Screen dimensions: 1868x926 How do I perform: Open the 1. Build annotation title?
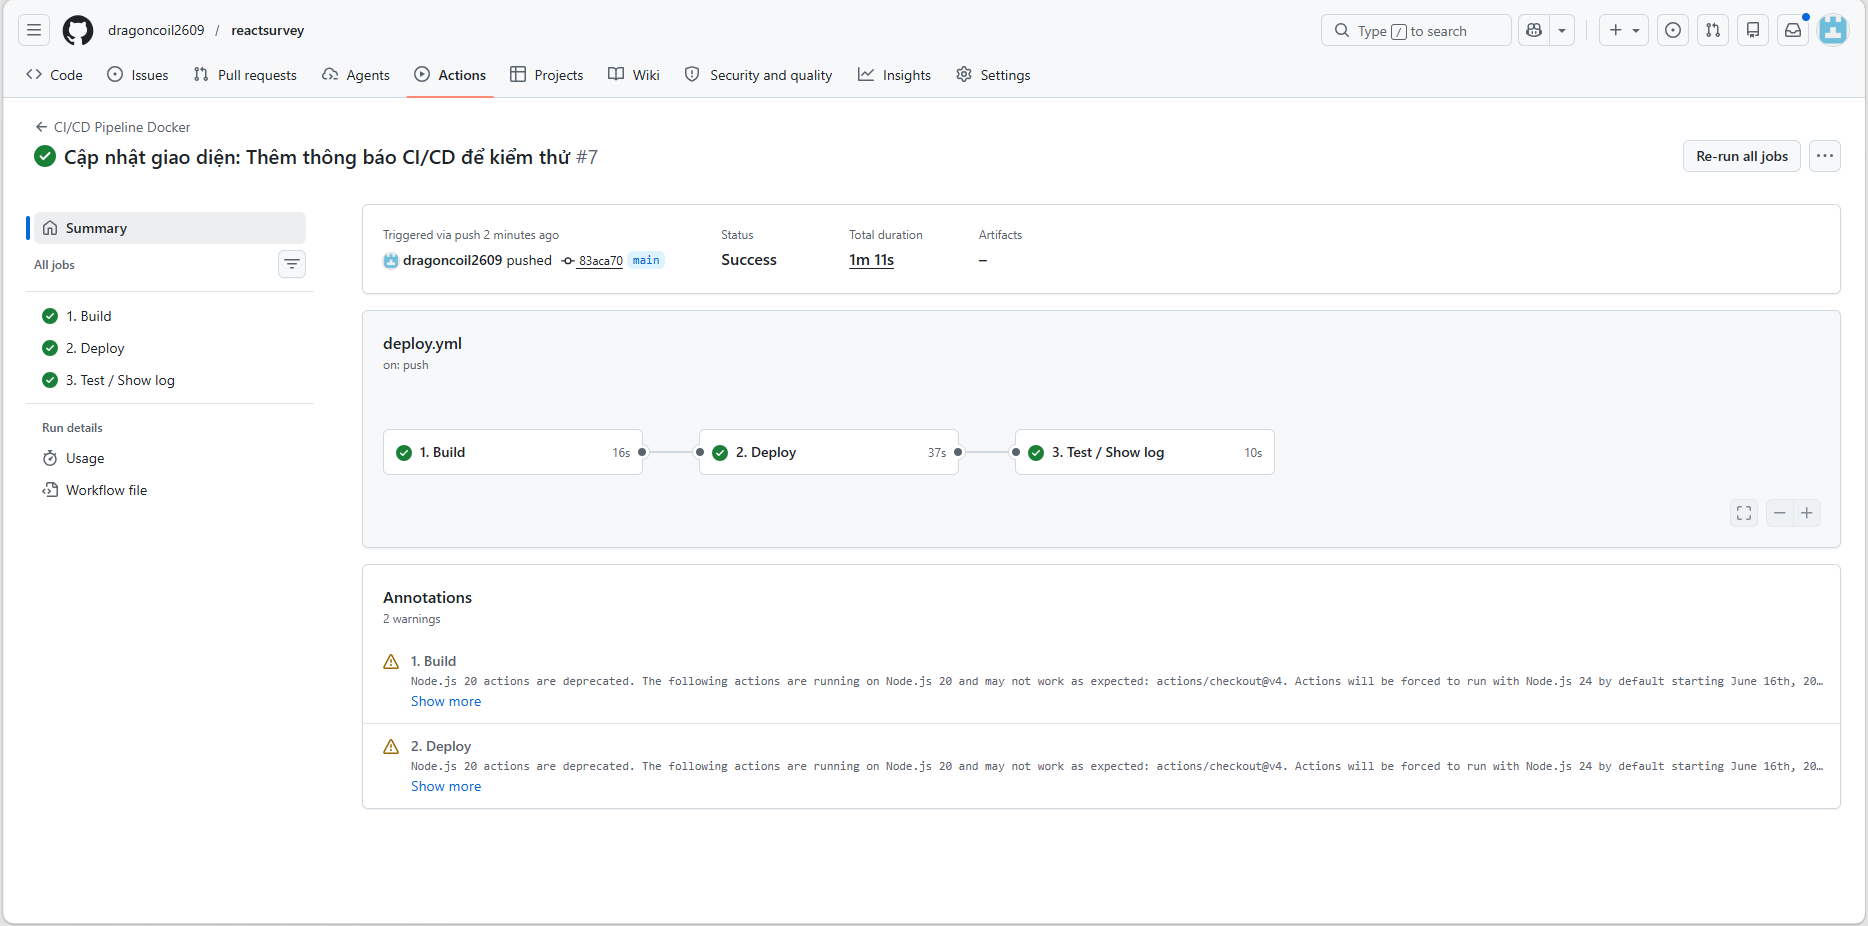click(433, 661)
